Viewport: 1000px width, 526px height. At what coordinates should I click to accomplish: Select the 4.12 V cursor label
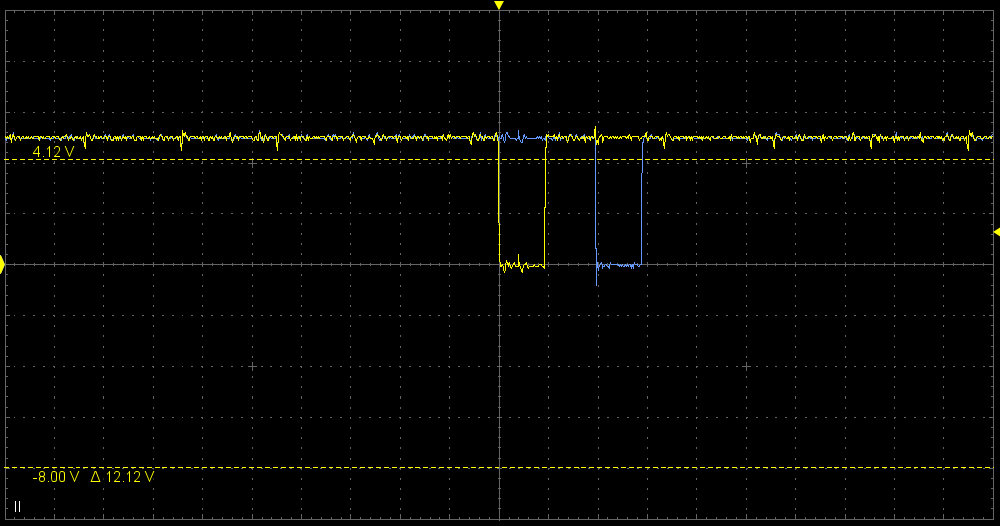(53, 152)
